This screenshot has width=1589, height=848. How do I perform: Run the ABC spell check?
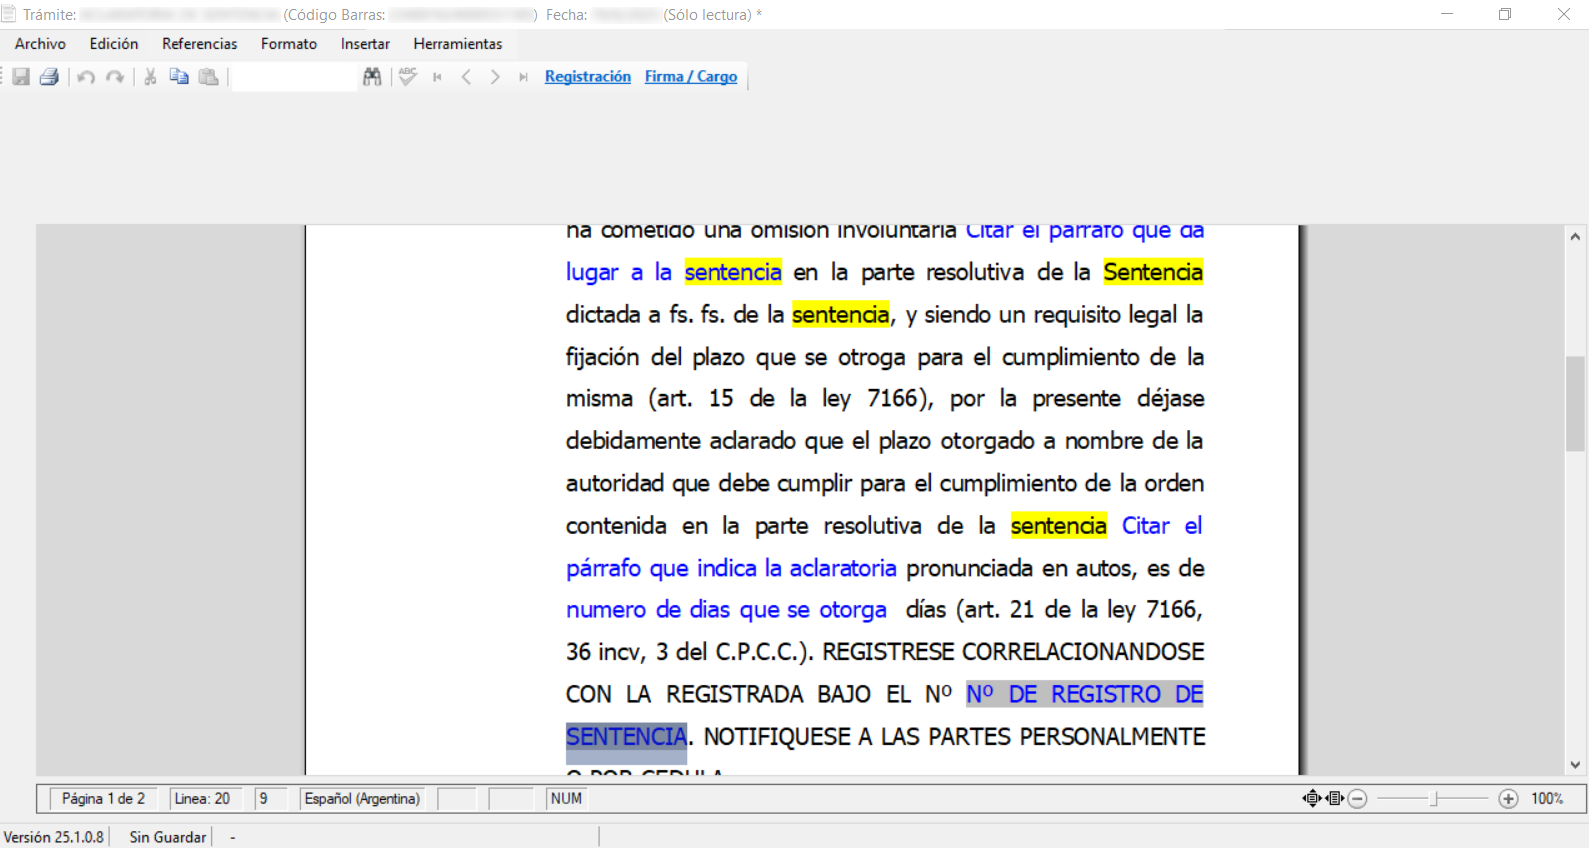[x=407, y=77]
